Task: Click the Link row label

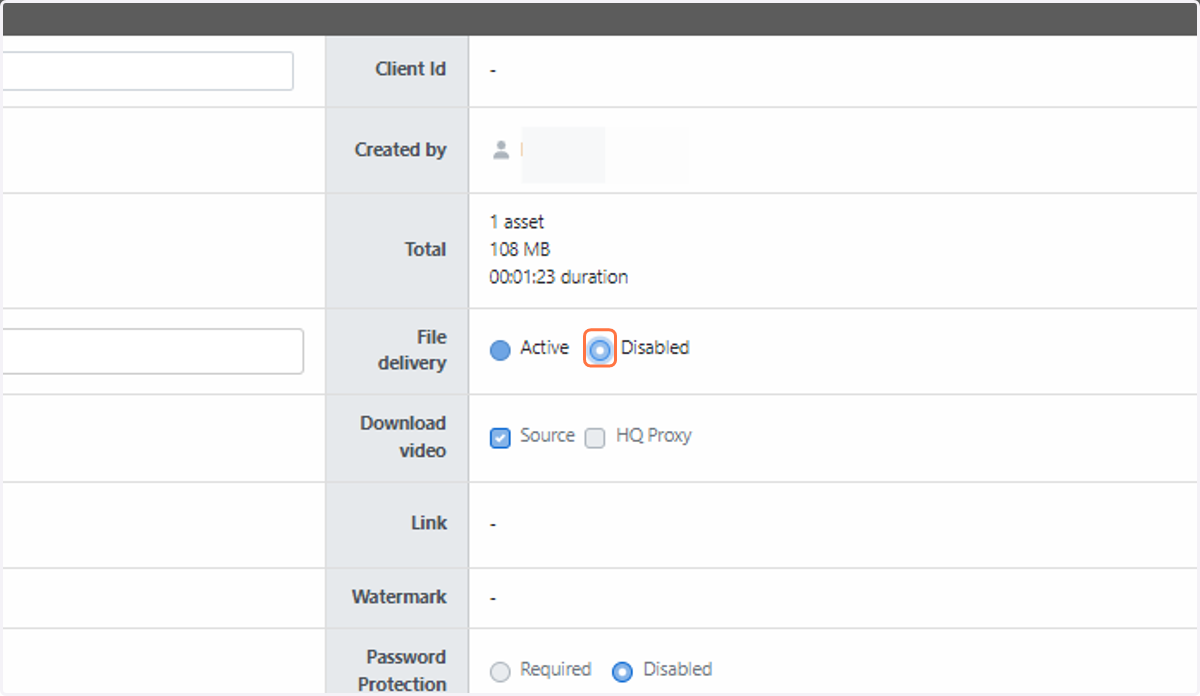Action: 429,523
